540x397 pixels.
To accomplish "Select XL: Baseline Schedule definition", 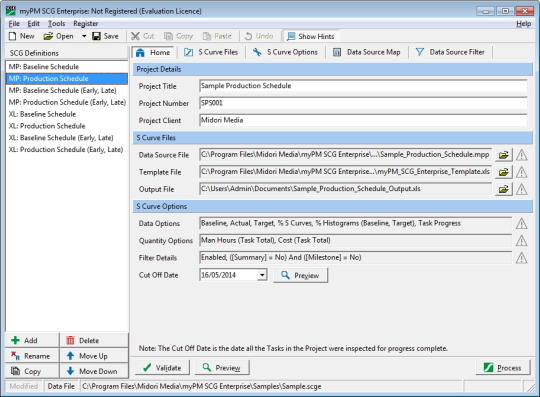I will (66, 114).
